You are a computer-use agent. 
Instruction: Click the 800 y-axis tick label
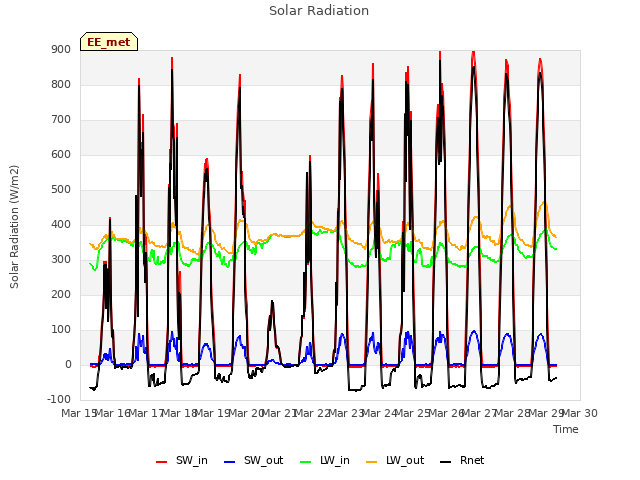[x=61, y=84]
